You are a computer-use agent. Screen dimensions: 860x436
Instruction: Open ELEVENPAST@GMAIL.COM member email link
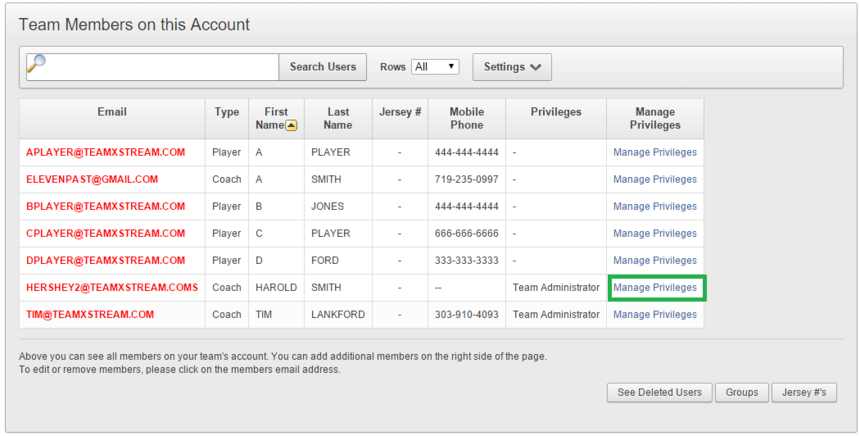[92, 179]
